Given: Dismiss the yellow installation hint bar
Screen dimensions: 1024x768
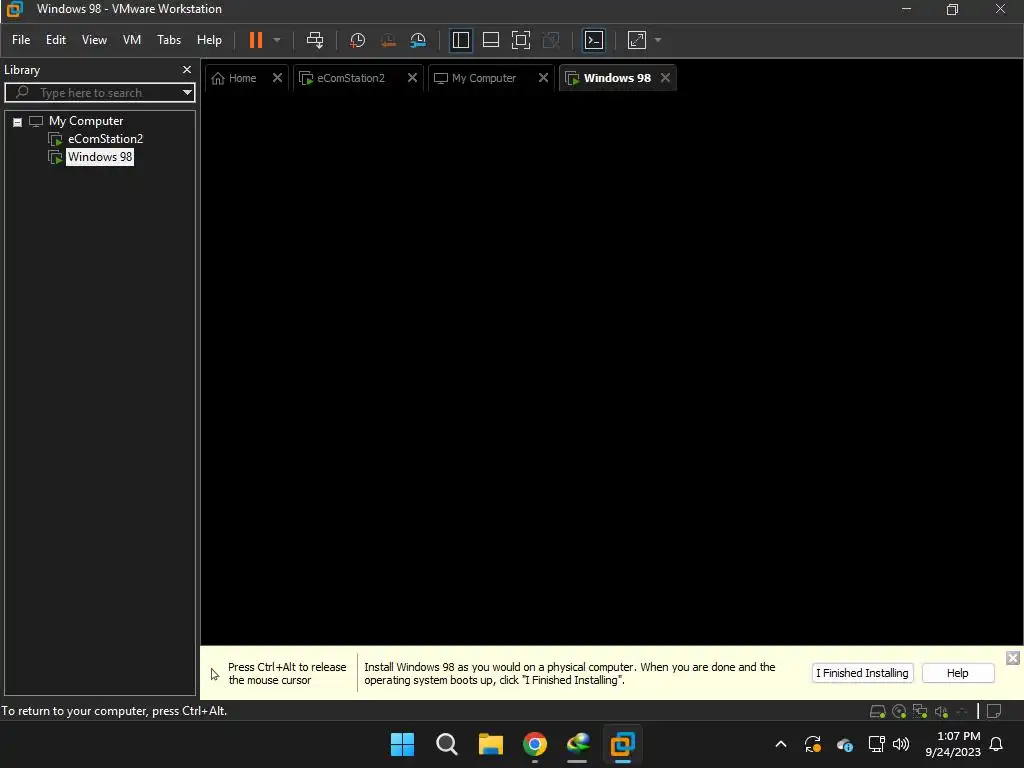Looking at the screenshot, I should point(1012,658).
